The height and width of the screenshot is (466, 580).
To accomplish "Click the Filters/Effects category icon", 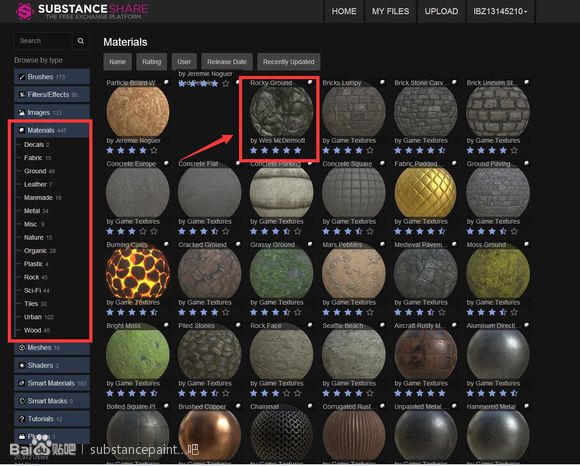I will [x=22, y=95].
